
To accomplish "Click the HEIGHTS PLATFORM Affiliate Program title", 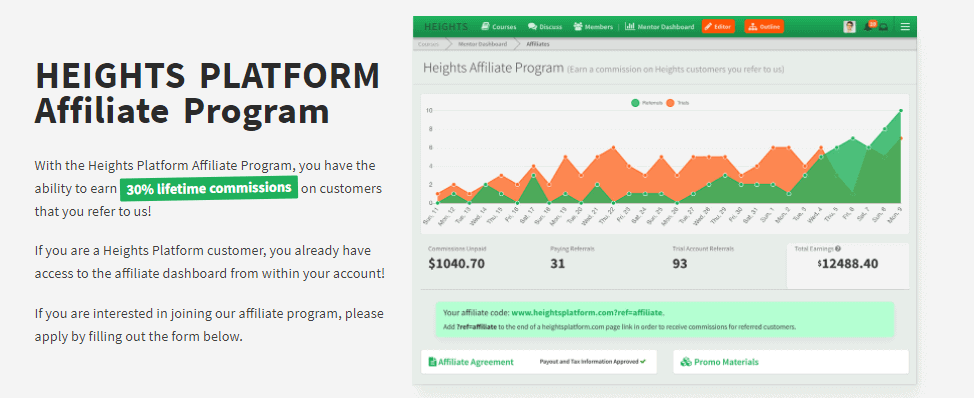I will 207,93.
